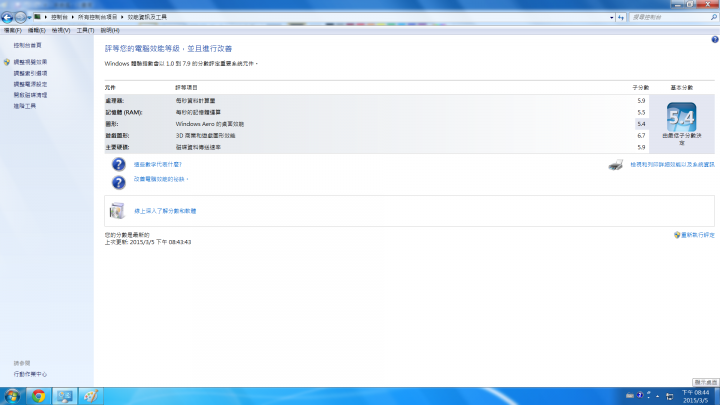Open the recent pages dropdown beside Forward
Viewport: 720px width, 405px height.
[29, 17]
